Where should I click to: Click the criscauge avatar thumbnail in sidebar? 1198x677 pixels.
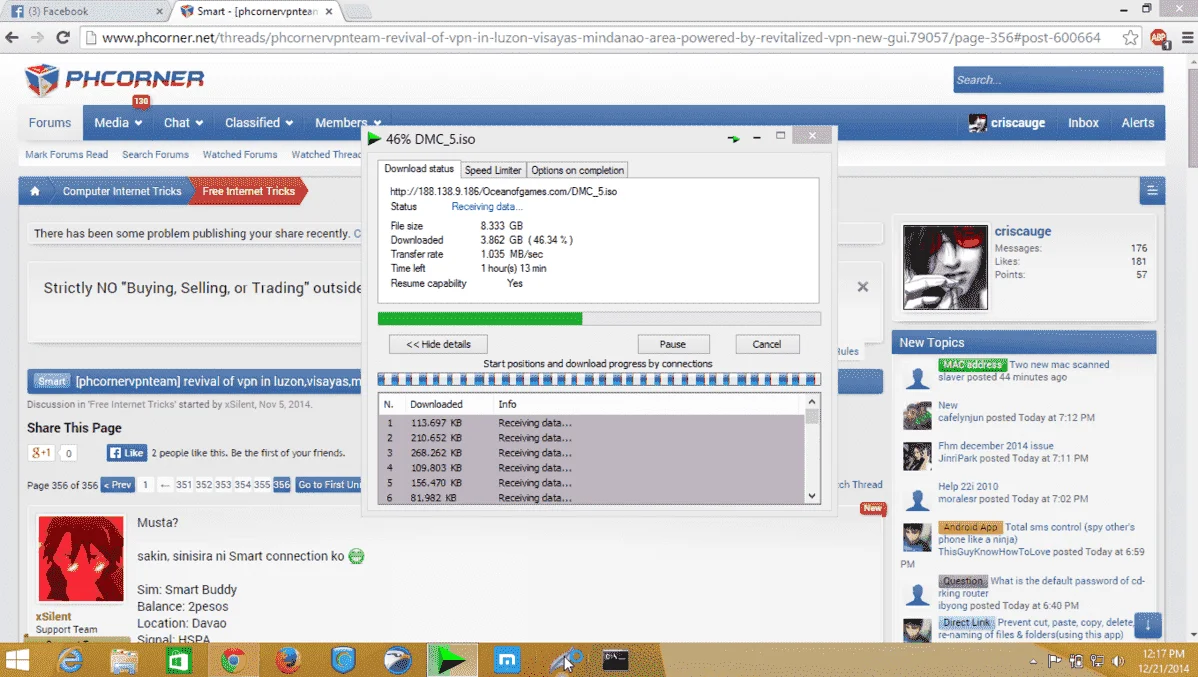945,267
